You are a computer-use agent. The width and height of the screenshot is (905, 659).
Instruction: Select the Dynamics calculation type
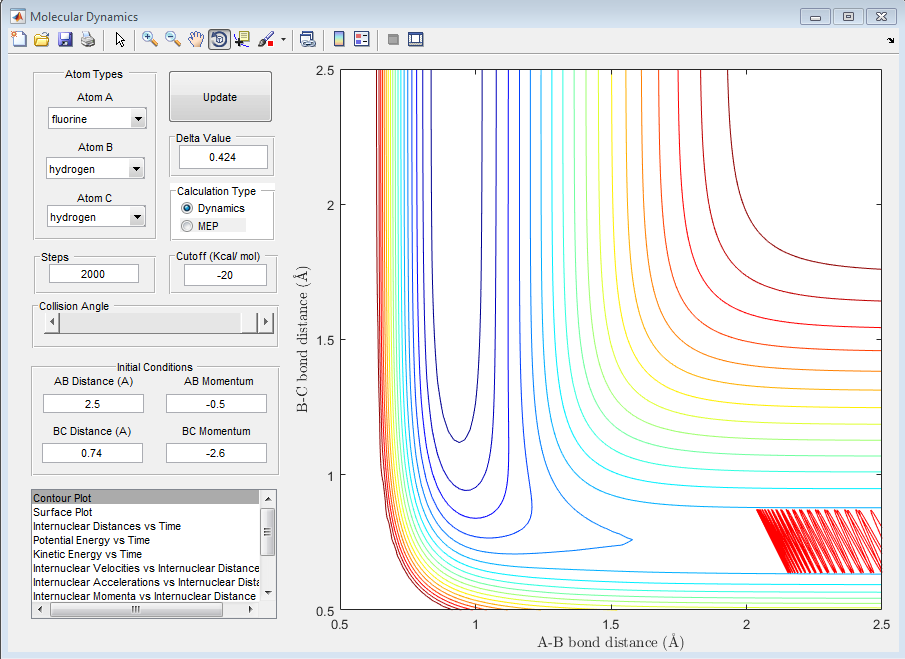(187, 208)
